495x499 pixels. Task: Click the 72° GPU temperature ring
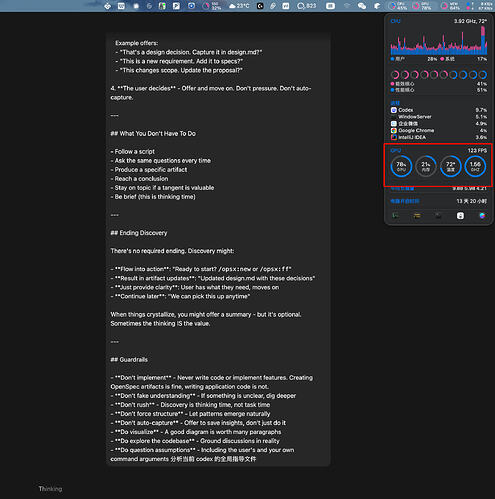[x=450, y=166]
